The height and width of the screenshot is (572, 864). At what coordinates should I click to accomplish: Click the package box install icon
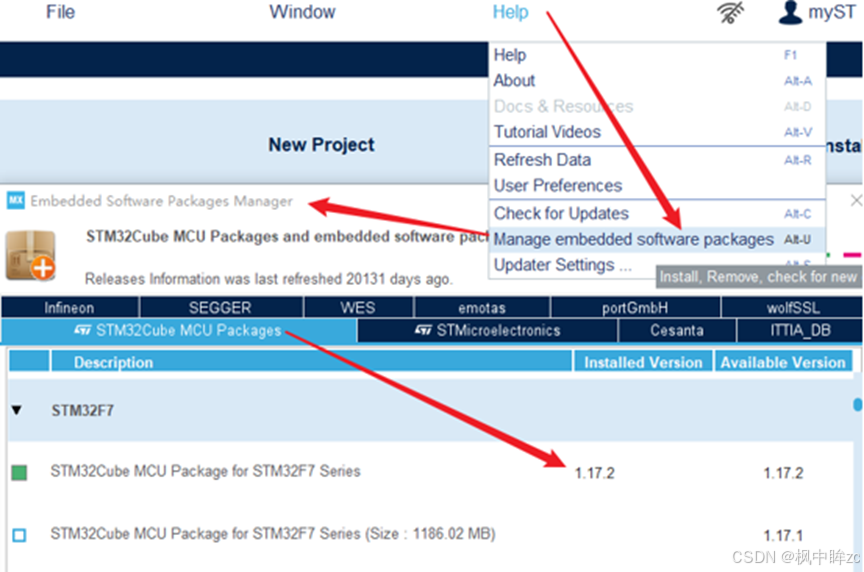click(x=30, y=255)
